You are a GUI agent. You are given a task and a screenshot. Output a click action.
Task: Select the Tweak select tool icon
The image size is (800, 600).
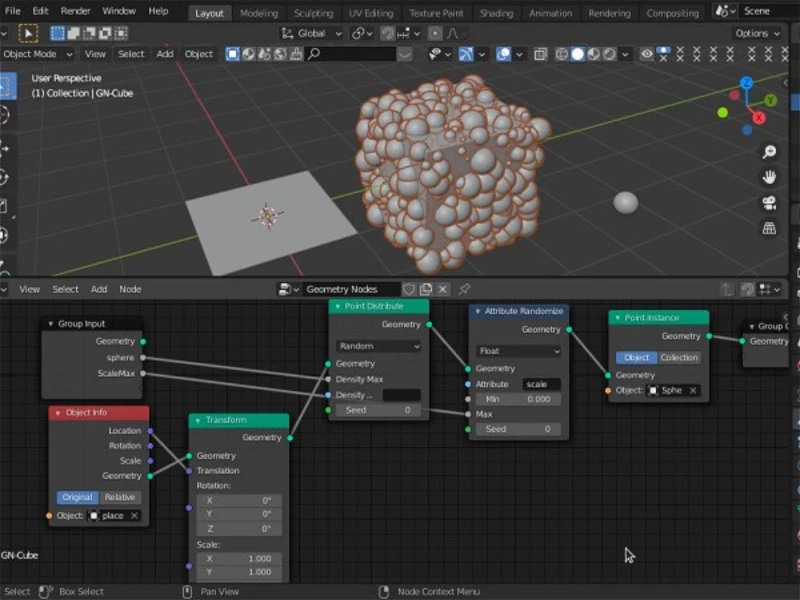click(x=28, y=34)
